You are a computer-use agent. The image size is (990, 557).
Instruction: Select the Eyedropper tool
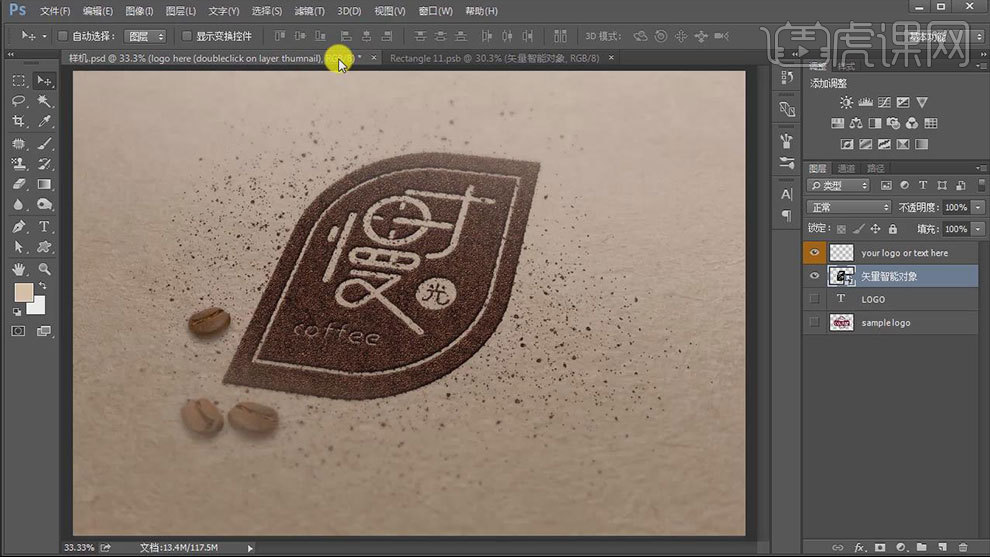coord(44,121)
